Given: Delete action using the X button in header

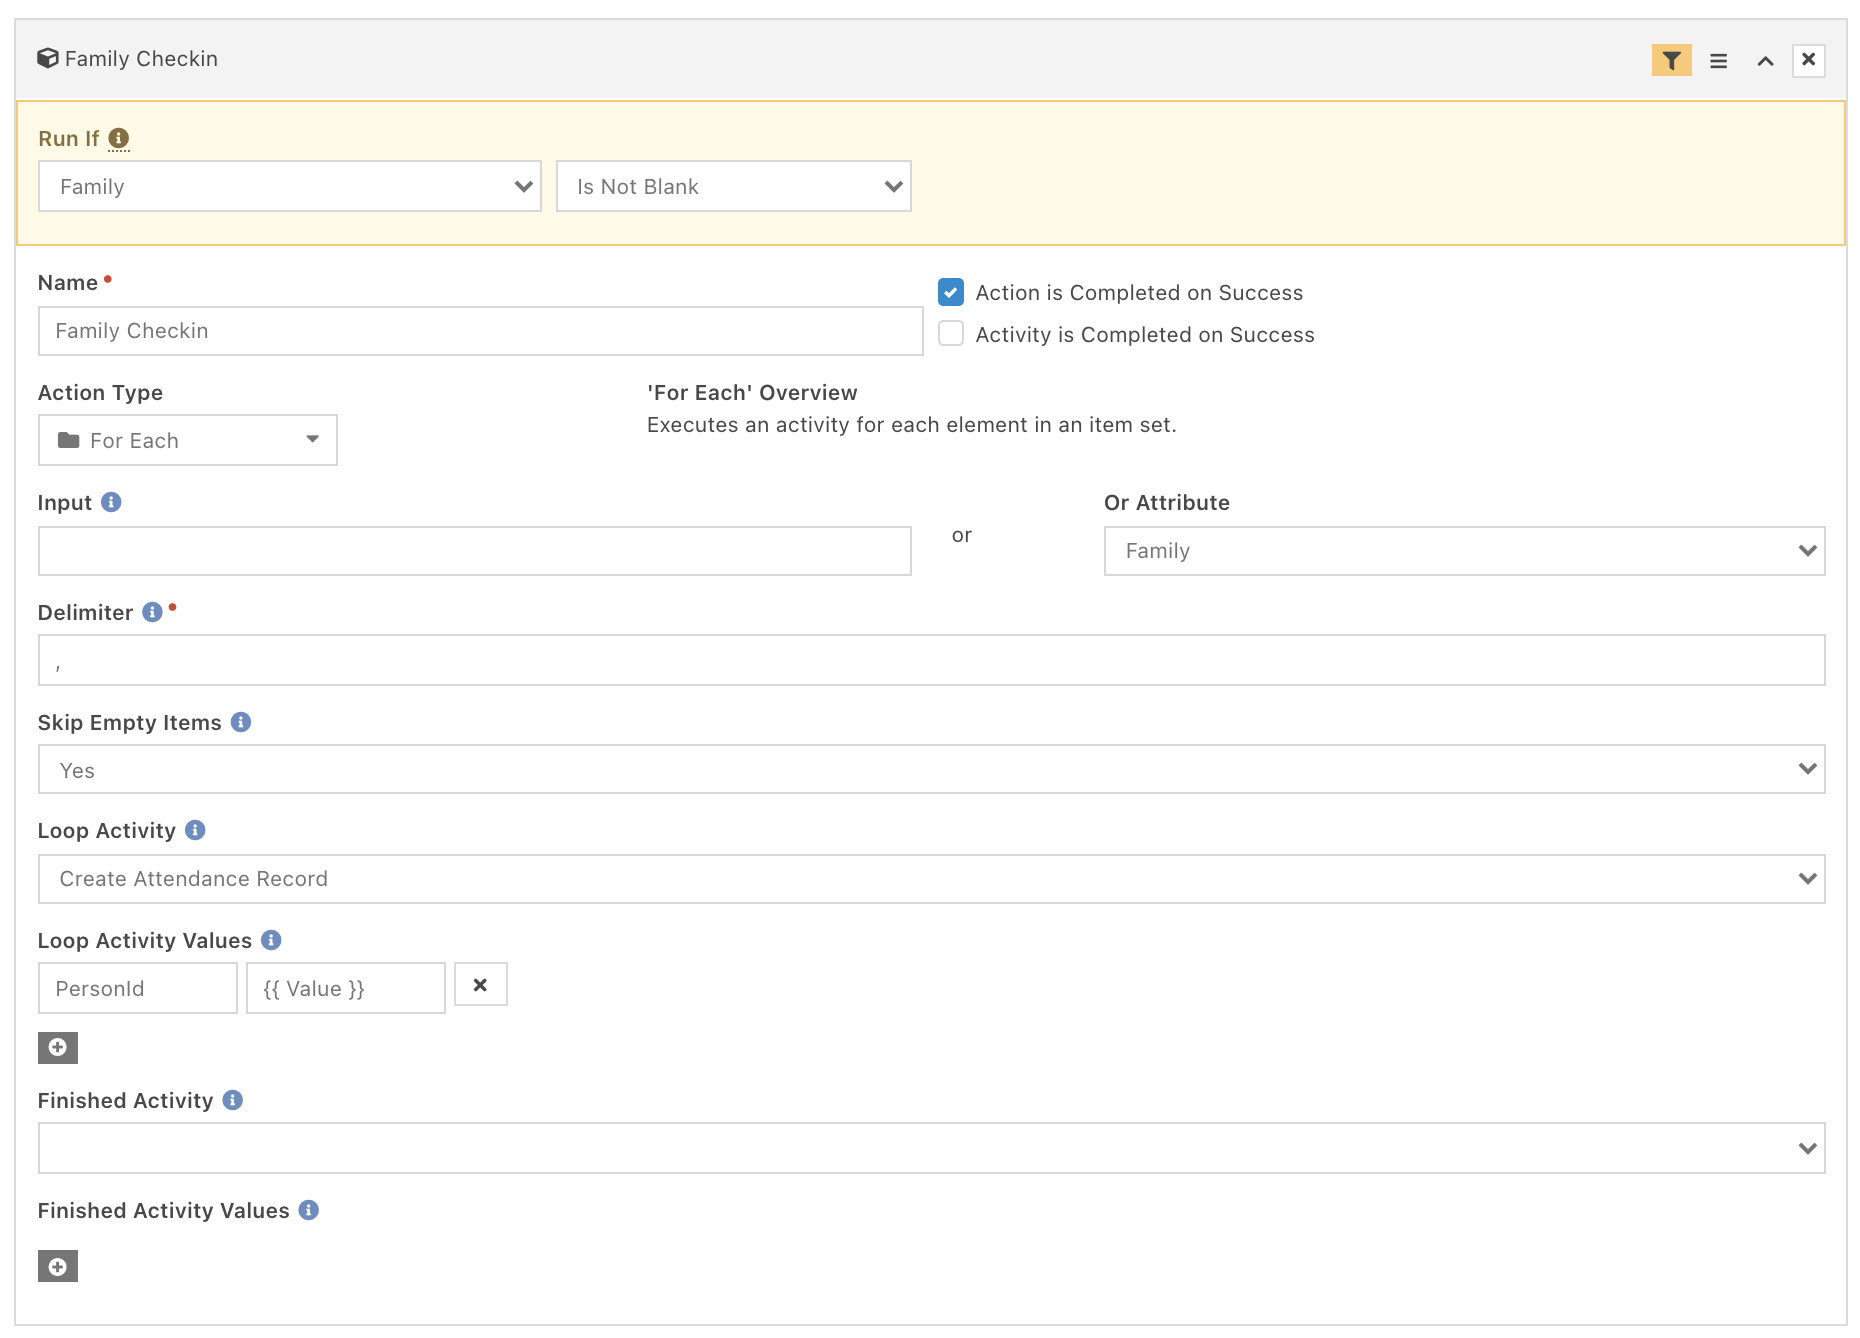Looking at the screenshot, I should tap(1808, 60).
